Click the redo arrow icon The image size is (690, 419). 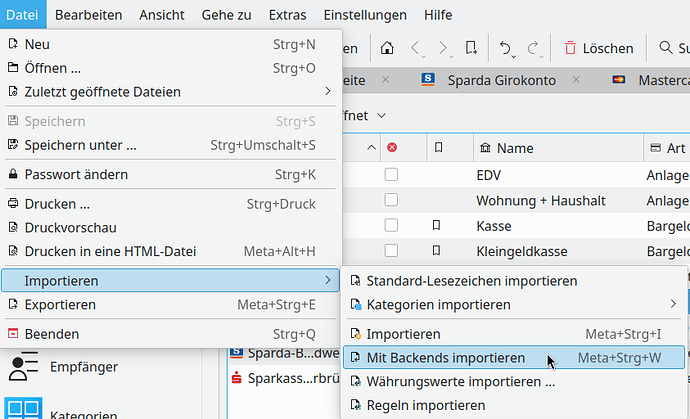pyautogui.click(x=534, y=48)
